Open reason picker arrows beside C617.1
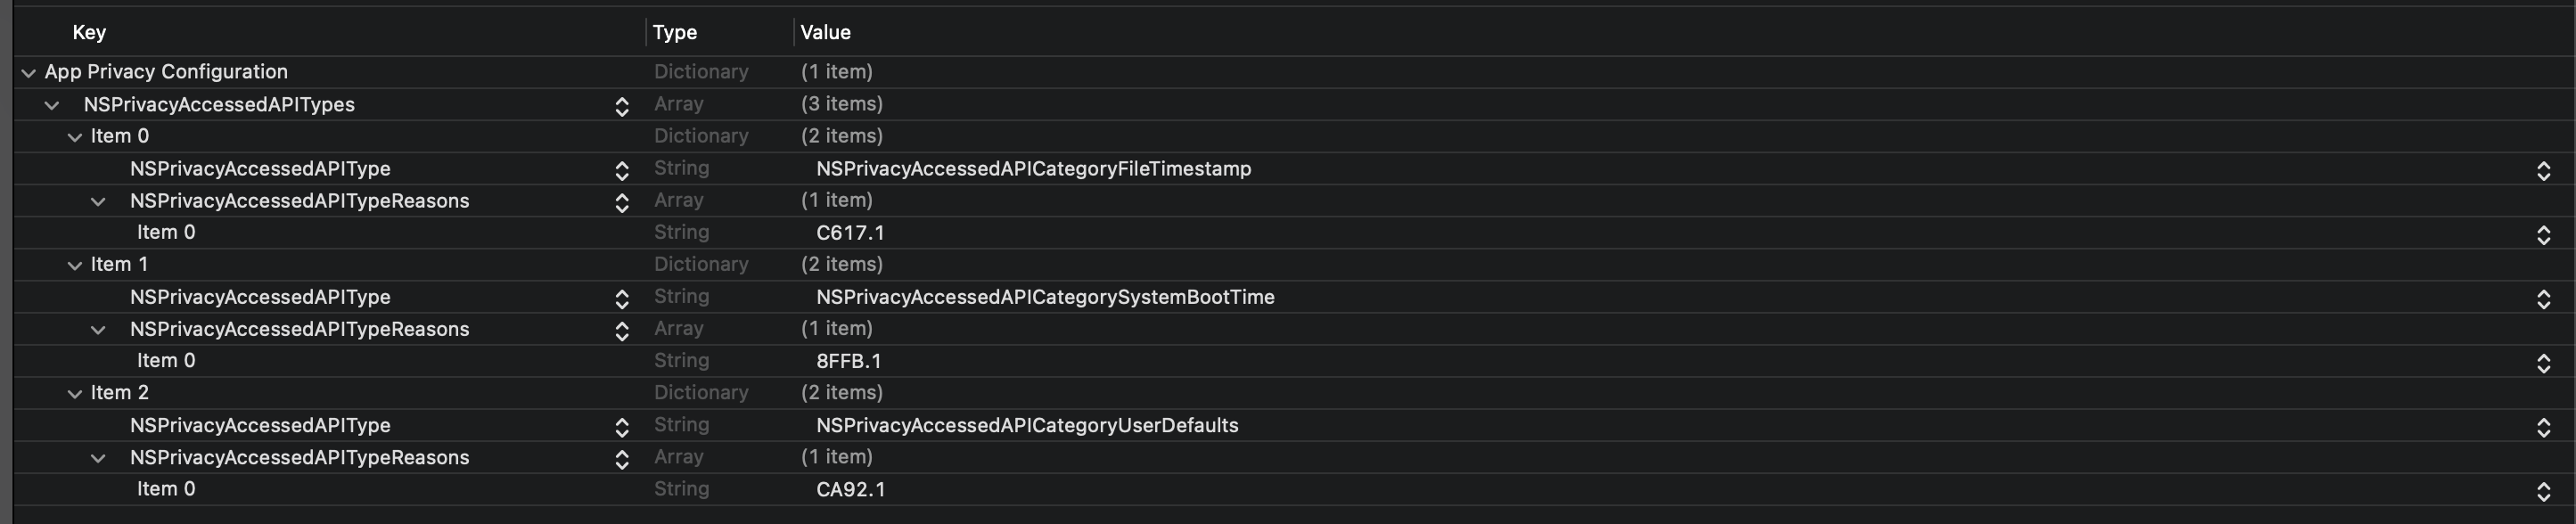The image size is (2576, 524). pyautogui.click(x=2543, y=234)
